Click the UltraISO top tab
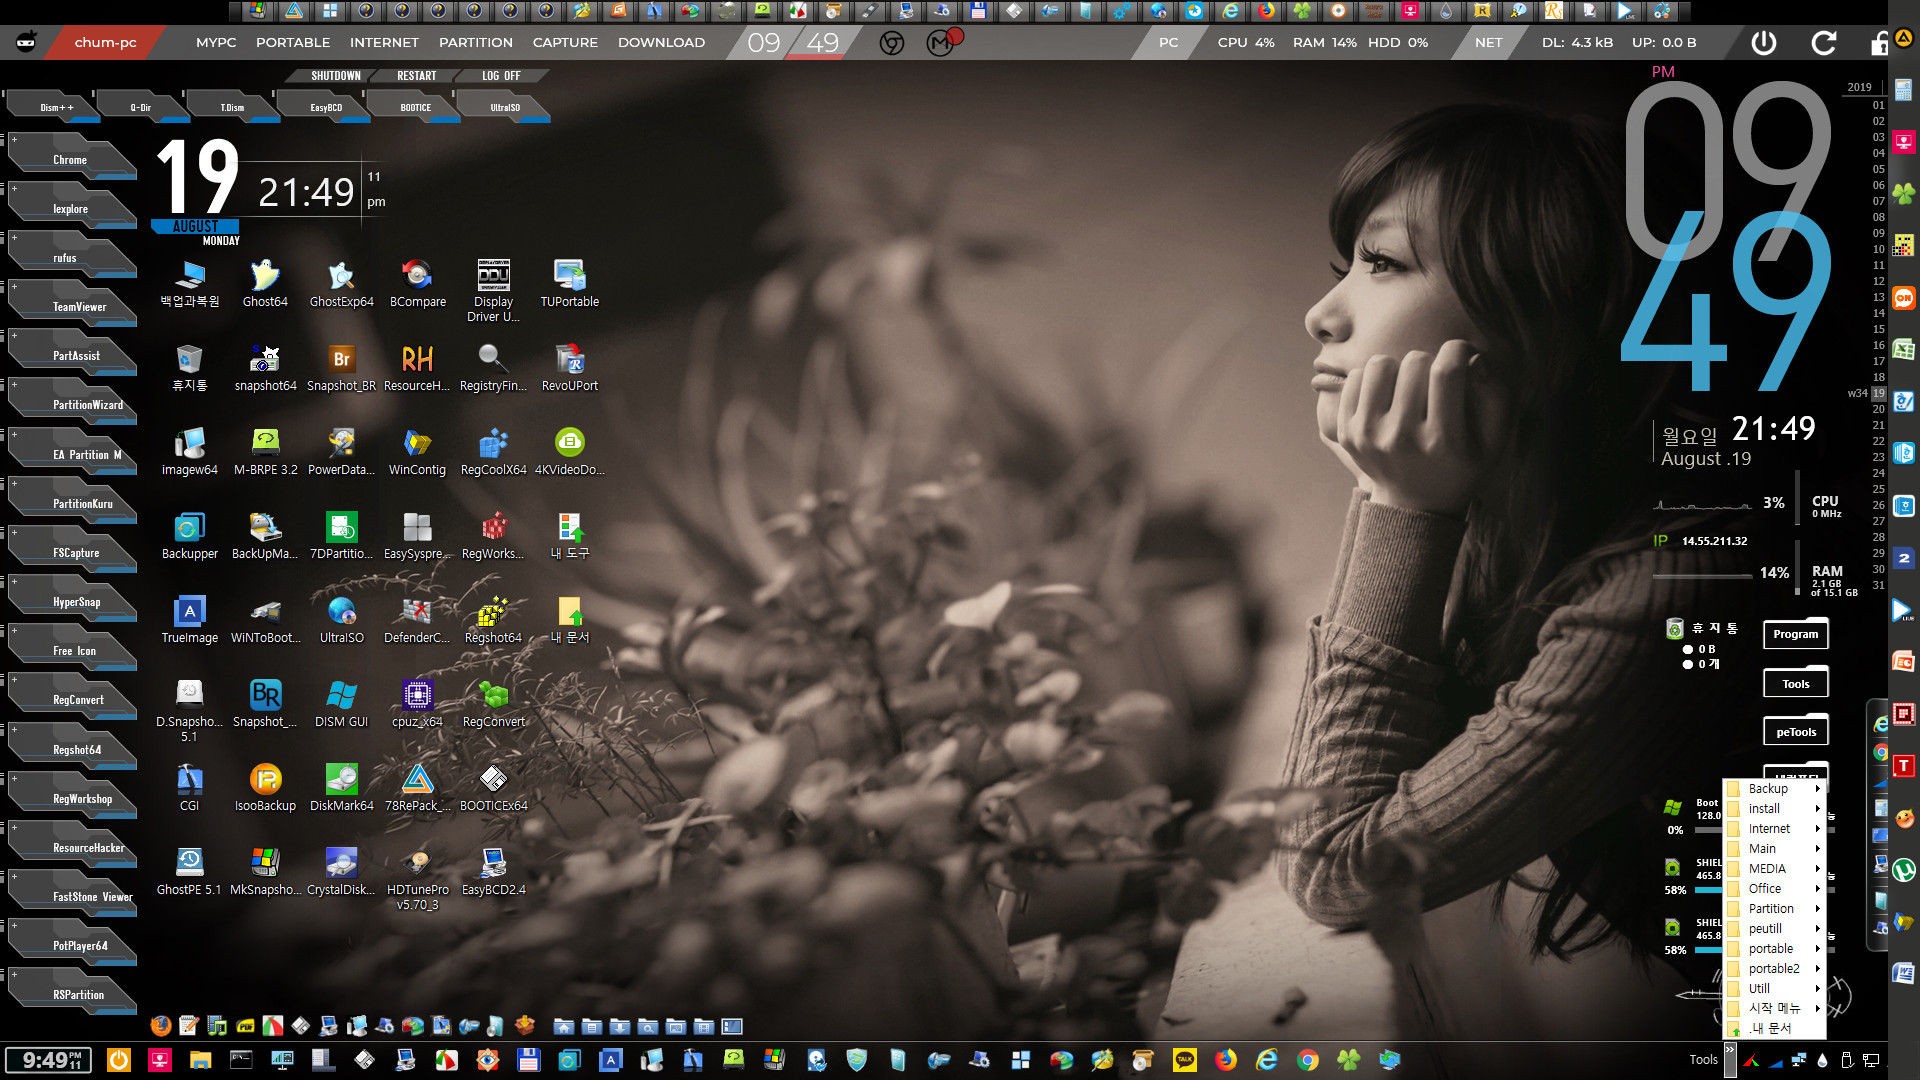Screen dimensions: 1920x1080 click(505, 107)
